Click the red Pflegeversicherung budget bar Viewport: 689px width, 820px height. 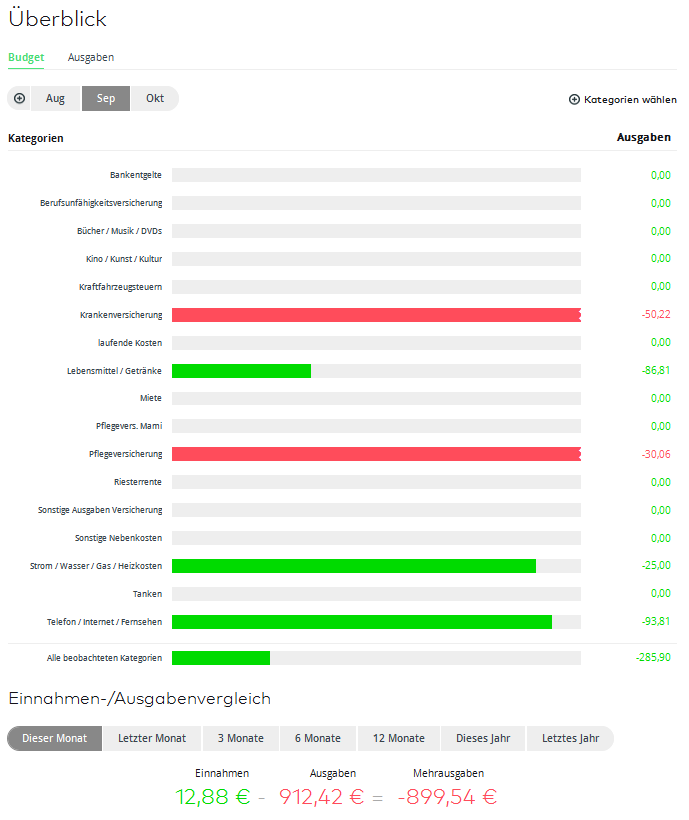(375, 454)
